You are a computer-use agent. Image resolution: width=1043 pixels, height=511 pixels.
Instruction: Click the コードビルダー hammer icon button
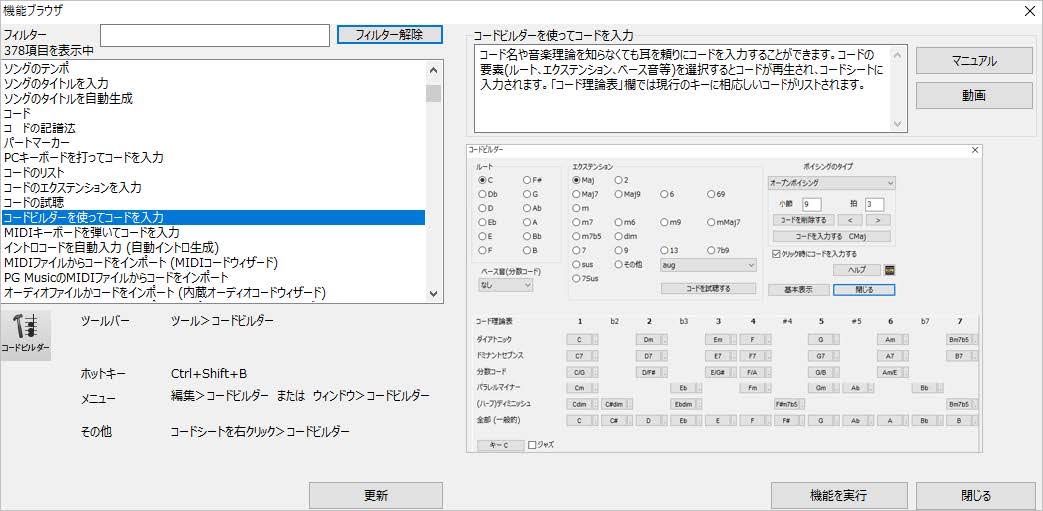(x=25, y=335)
